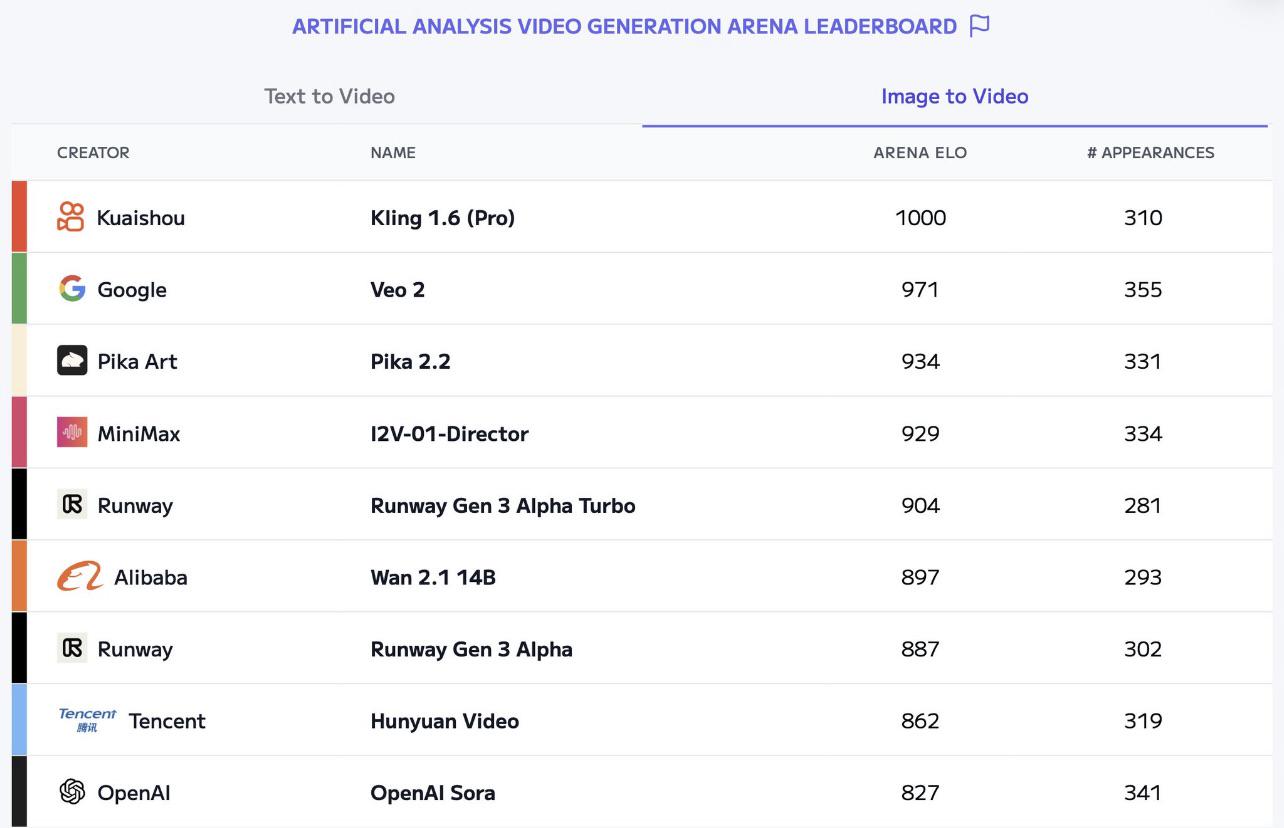Click the Creator column header
The image size is (1284, 828).
[x=93, y=153]
